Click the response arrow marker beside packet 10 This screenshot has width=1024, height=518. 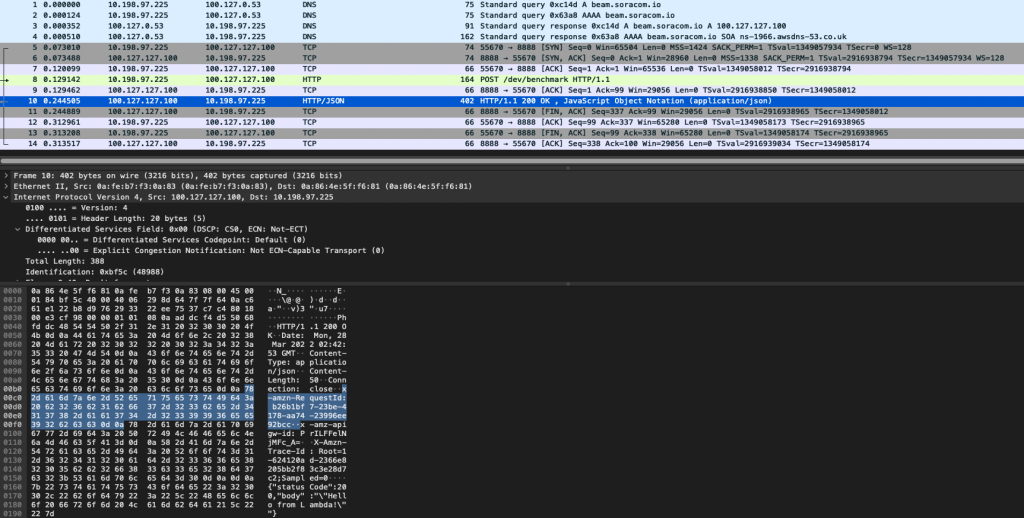pos(7,101)
